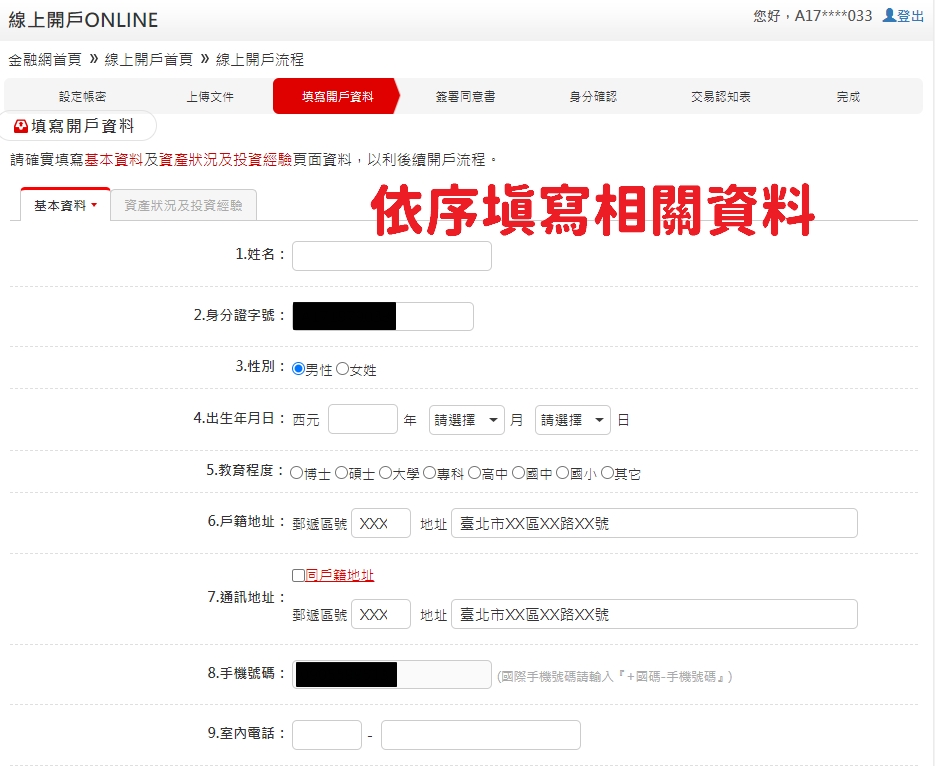Choose 大學 as education level
This screenshot has height=766, width=935.
pyautogui.click(x=385, y=473)
